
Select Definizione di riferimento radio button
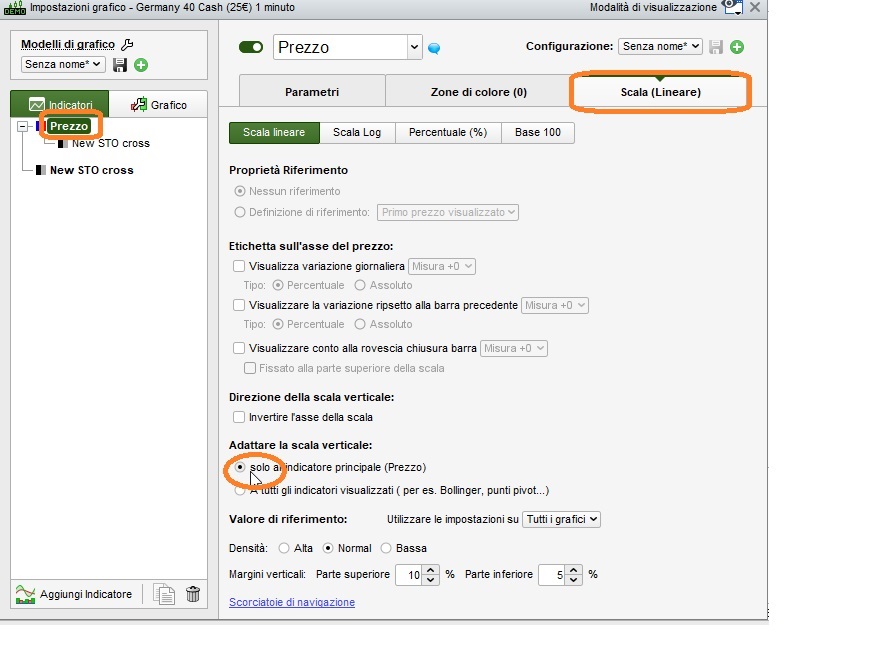[240, 212]
